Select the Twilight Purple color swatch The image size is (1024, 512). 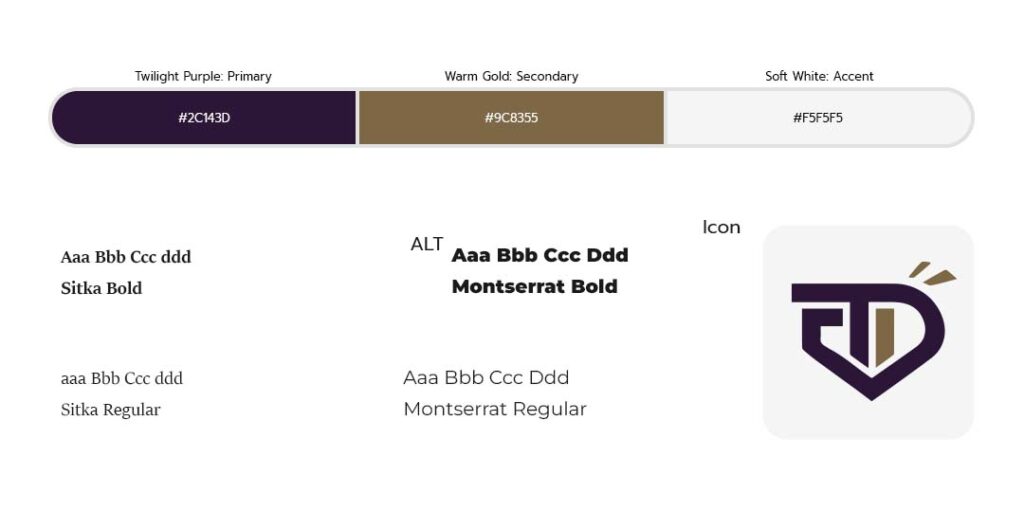(x=204, y=118)
